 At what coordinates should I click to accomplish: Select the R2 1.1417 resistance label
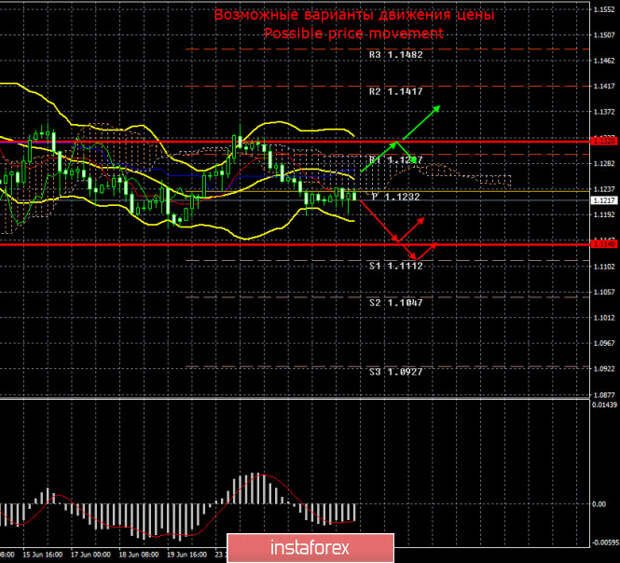pyautogui.click(x=395, y=92)
